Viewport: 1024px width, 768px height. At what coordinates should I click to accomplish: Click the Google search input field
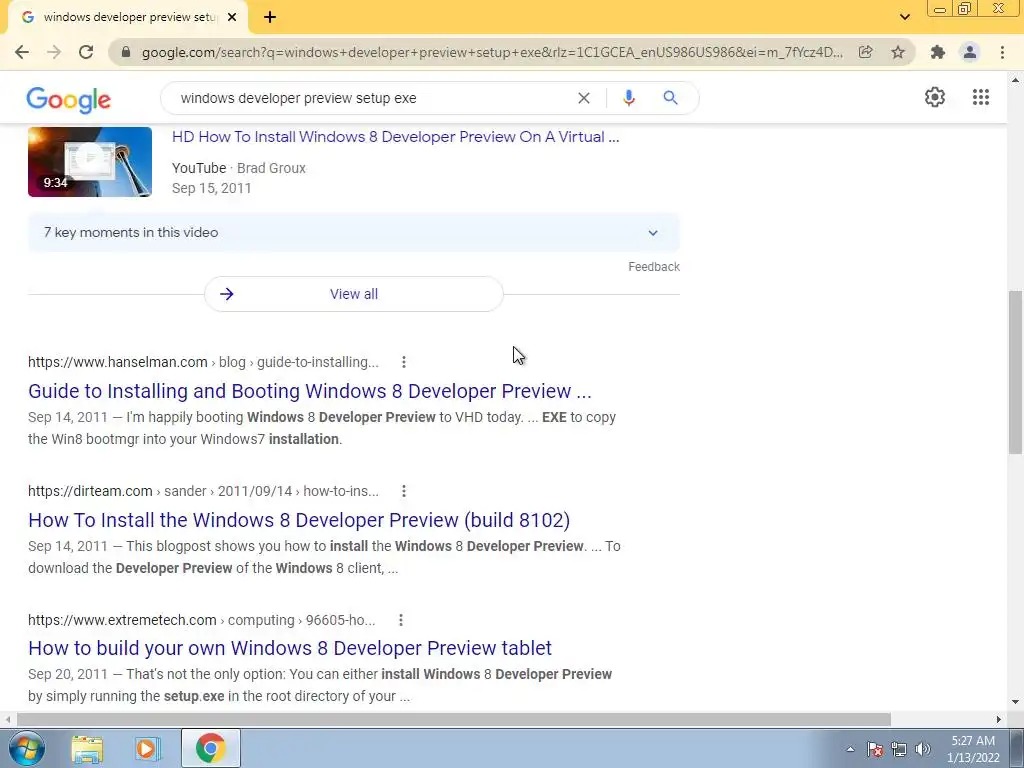(372, 98)
